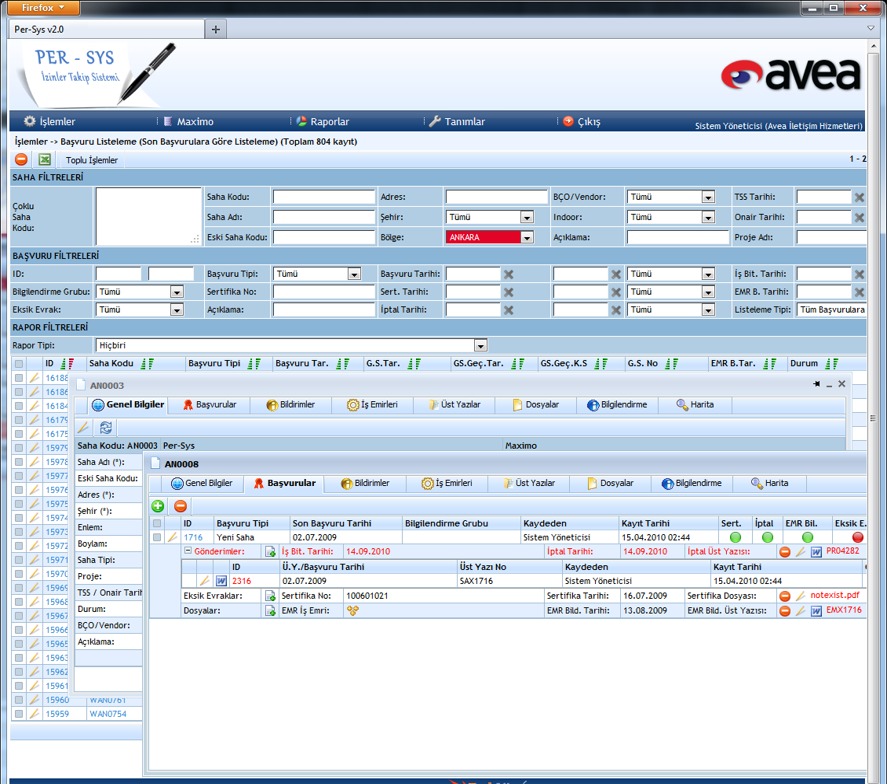Switch to Harita tab in the AN0008 window
The height and width of the screenshot is (784, 887).
click(x=769, y=483)
